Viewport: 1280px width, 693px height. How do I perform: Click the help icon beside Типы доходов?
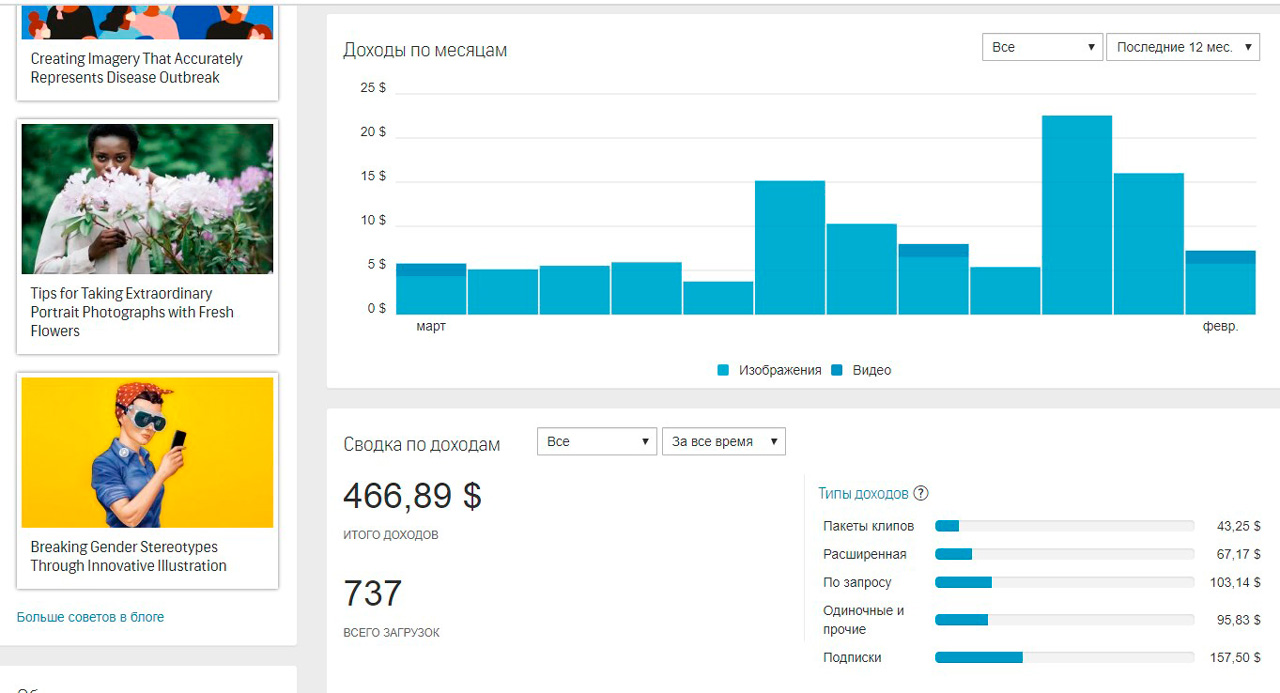[x=921, y=493]
